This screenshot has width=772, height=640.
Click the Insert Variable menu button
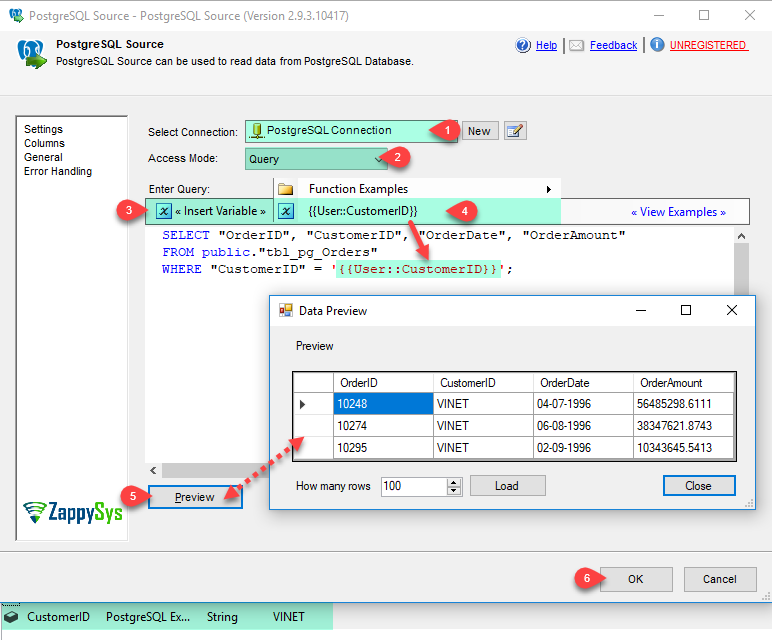coord(209,211)
